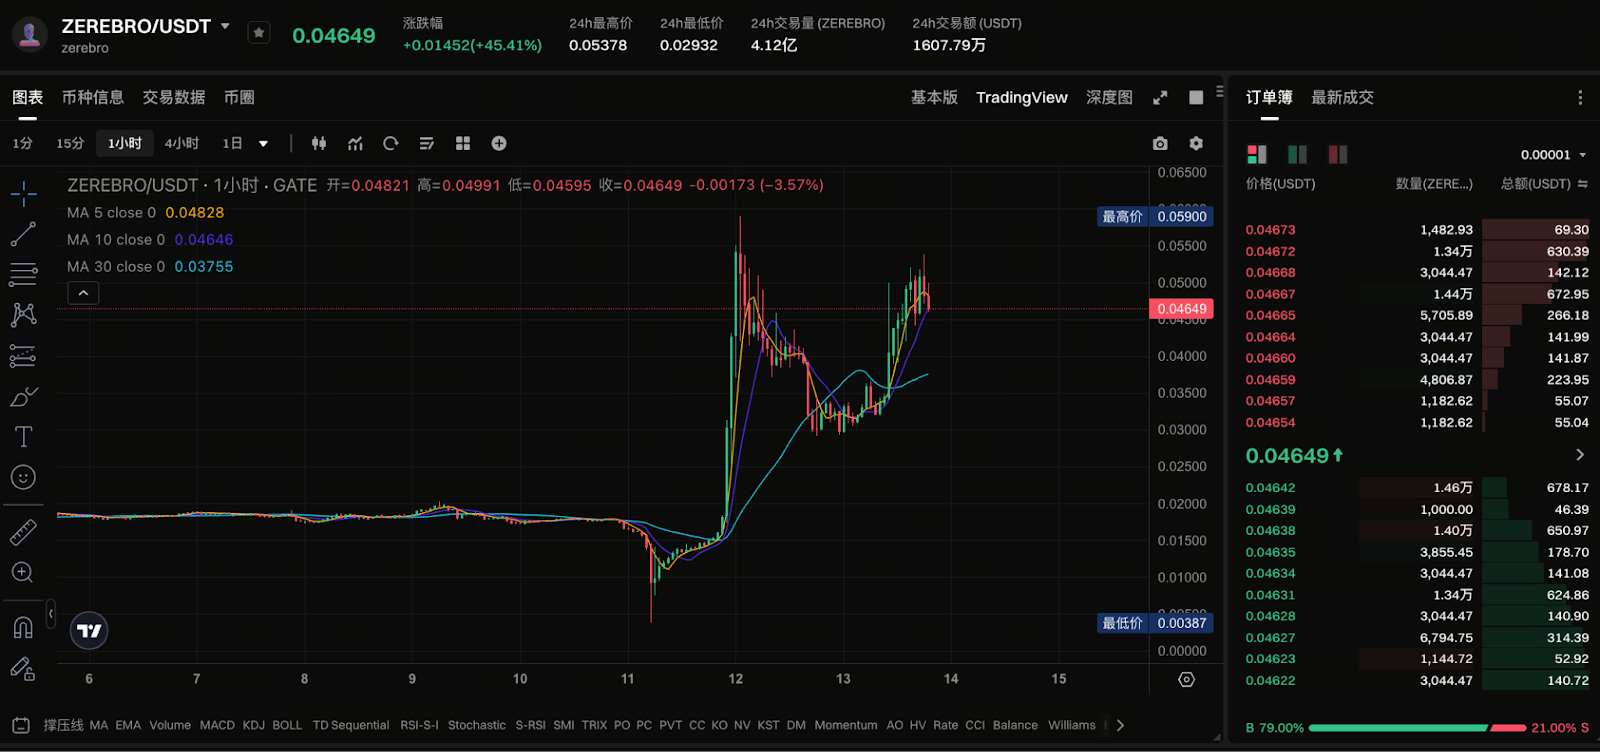Select the brush drawing tool

(x=23, y=396)
